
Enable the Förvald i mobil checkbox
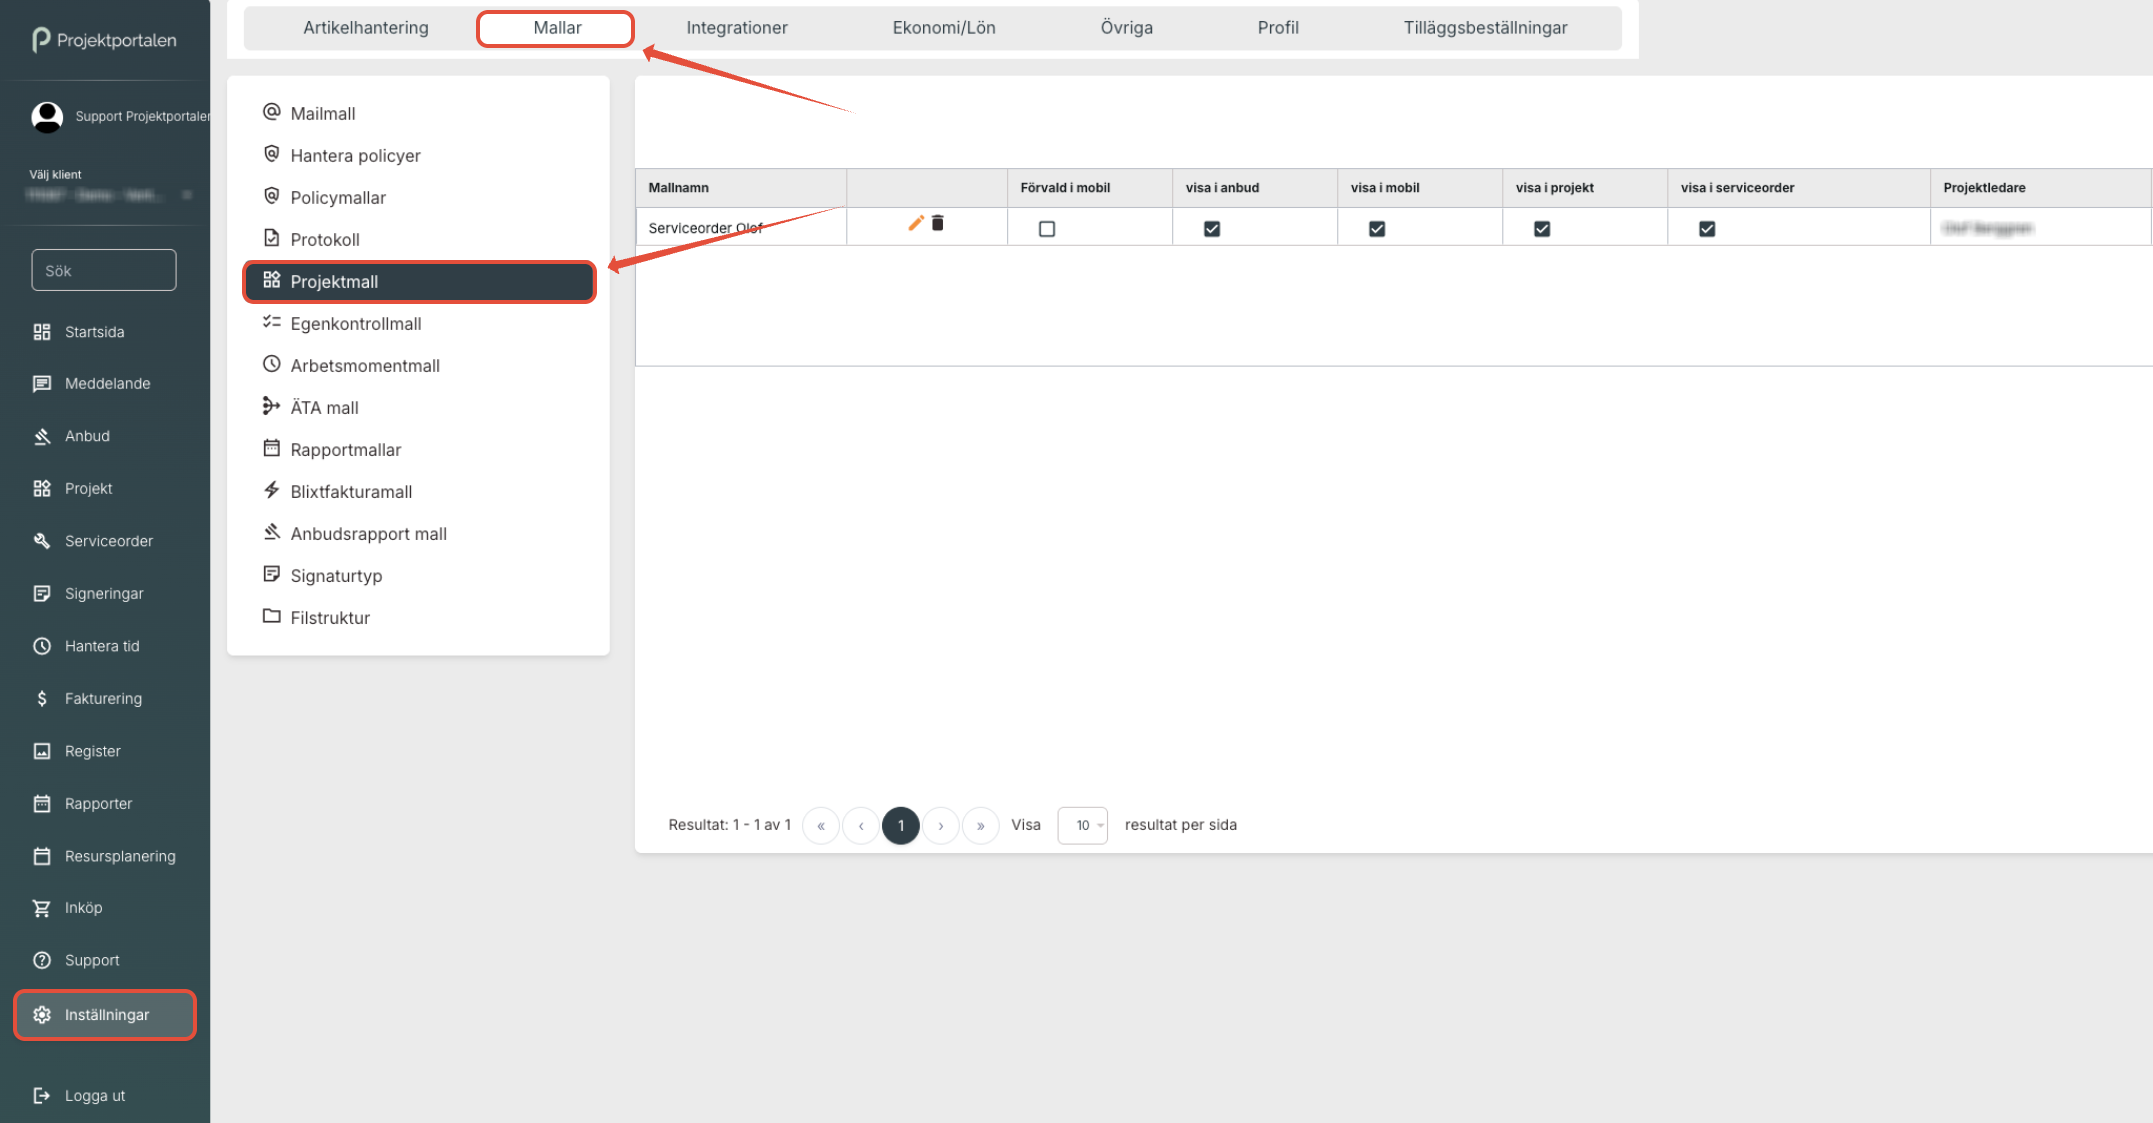1046,229
